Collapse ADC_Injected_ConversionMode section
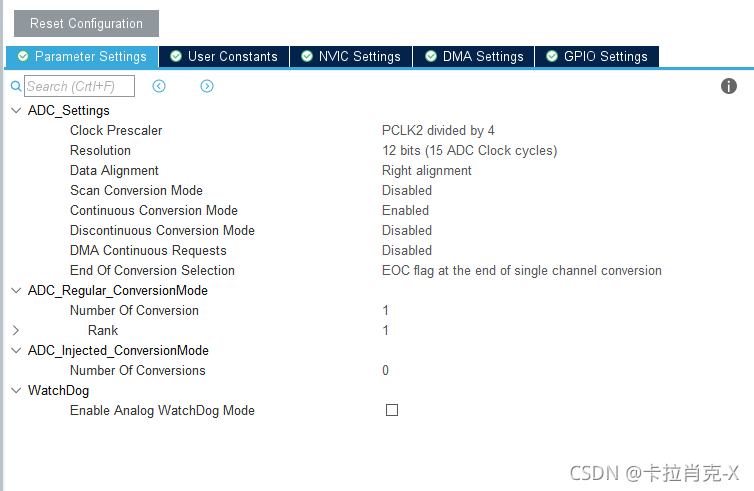The image size is (754, 491). point(16,351)
